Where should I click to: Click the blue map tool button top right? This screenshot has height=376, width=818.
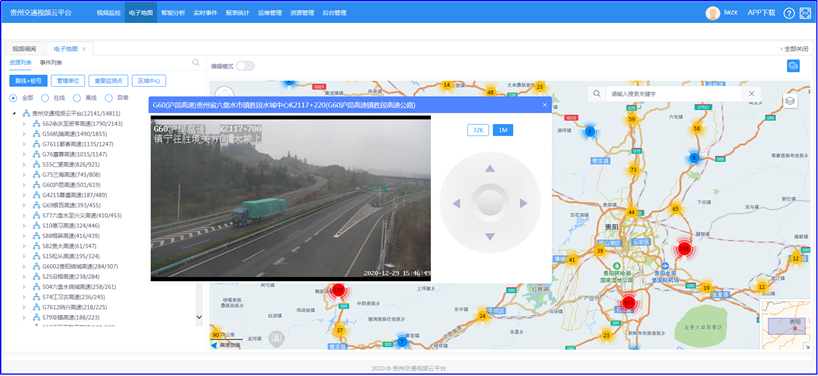pos(793,66)
